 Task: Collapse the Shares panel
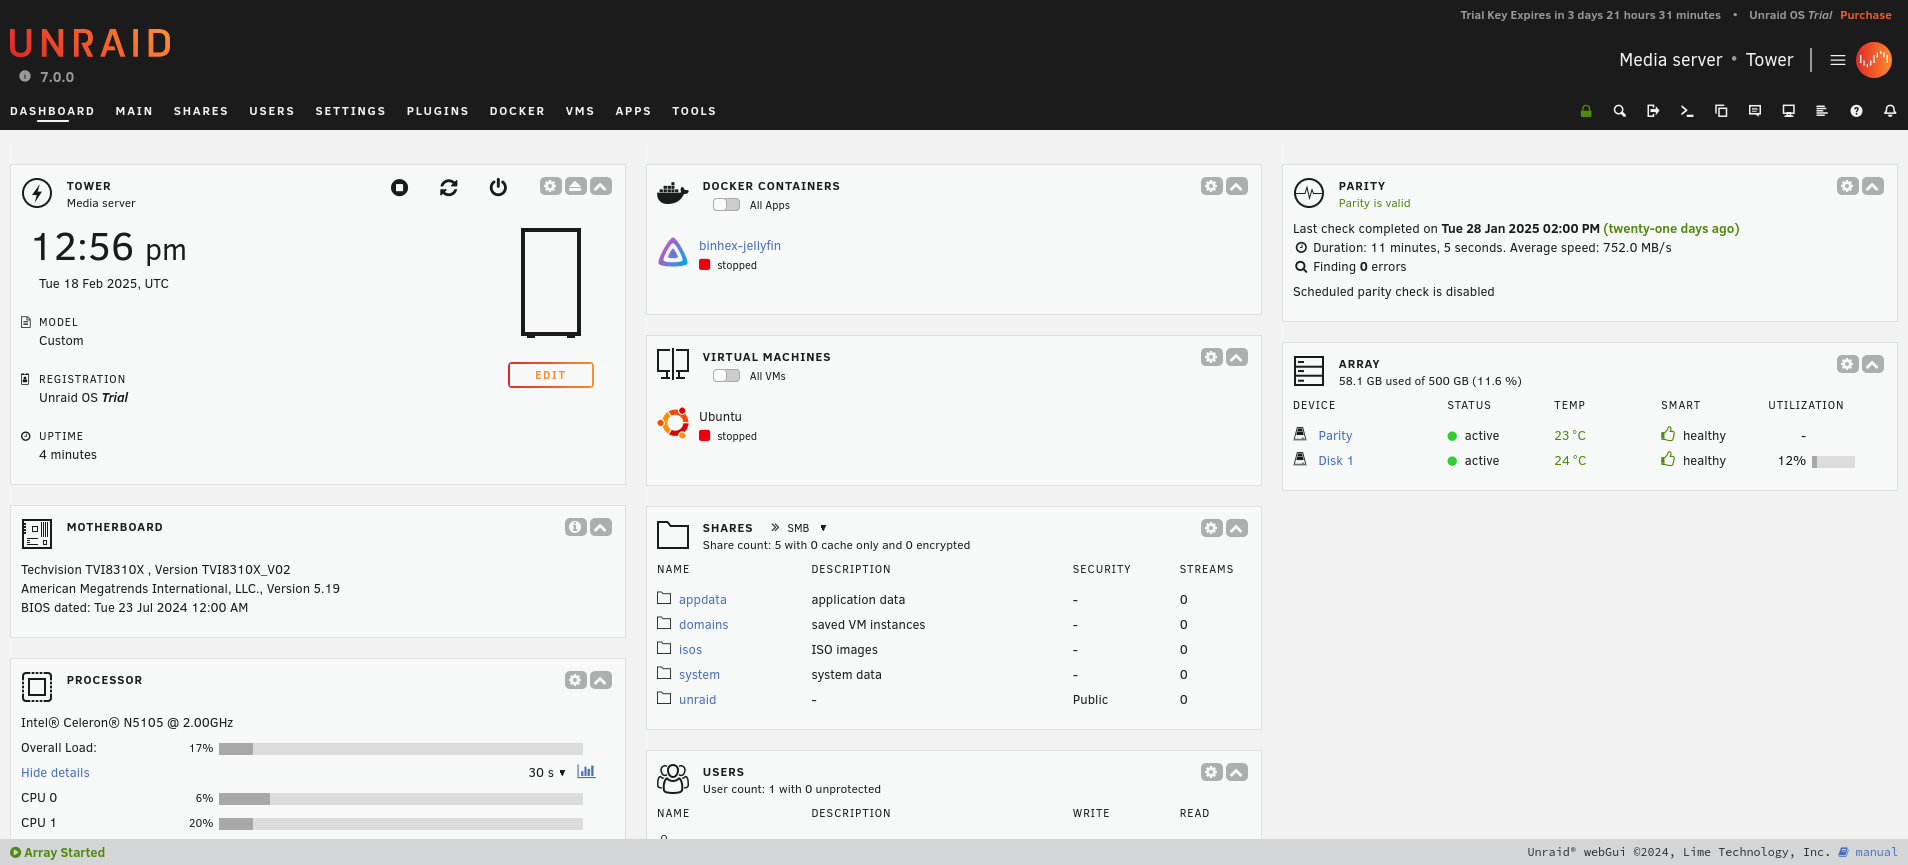tap(1237, 528)
